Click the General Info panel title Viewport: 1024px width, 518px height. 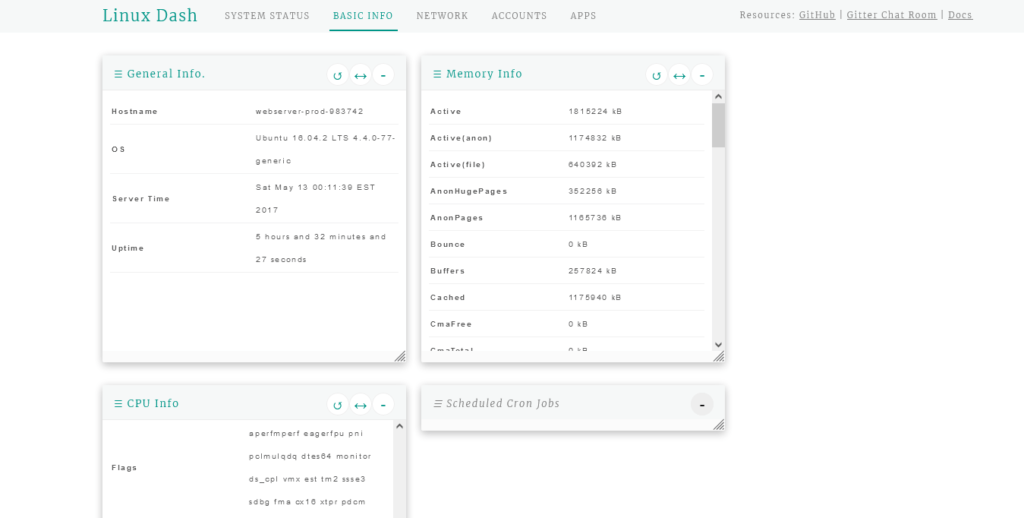coord(166,74)
